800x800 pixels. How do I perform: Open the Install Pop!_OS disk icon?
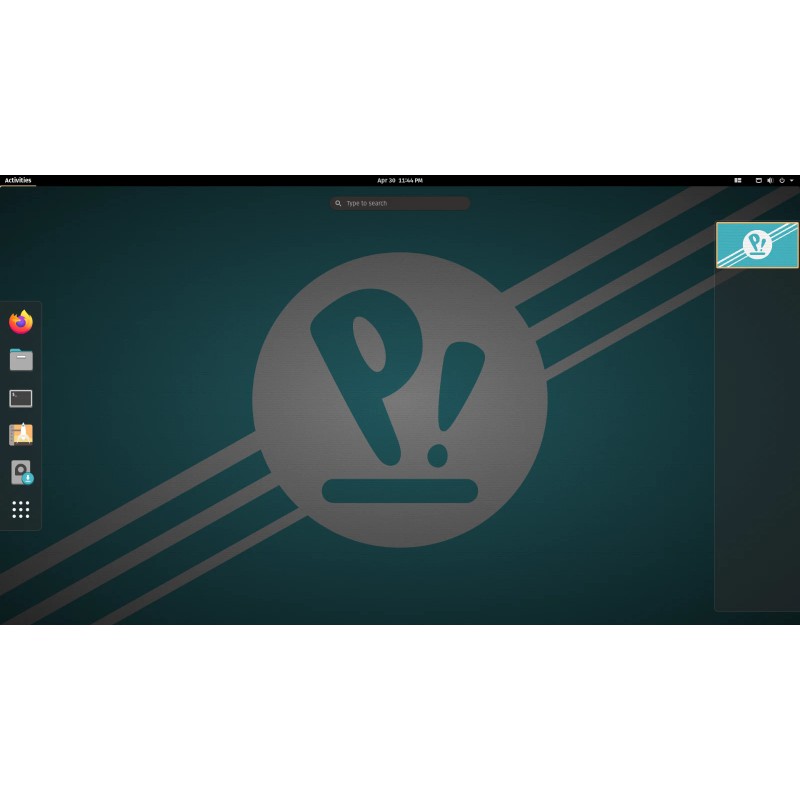click(x=21, y=472)
